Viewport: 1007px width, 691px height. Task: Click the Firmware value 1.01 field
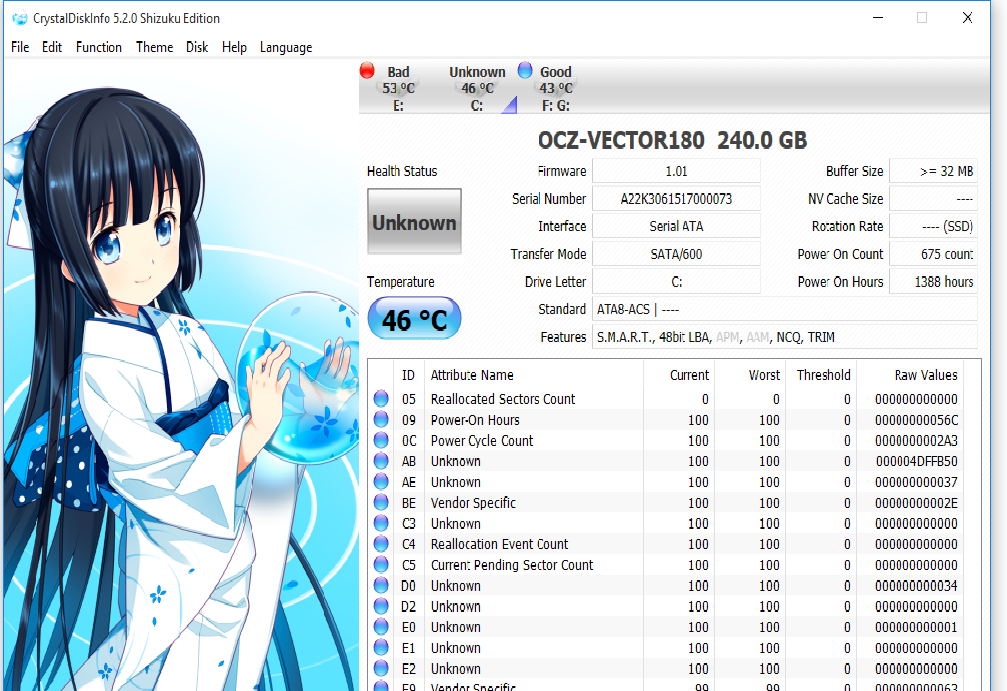pos(676,171)
